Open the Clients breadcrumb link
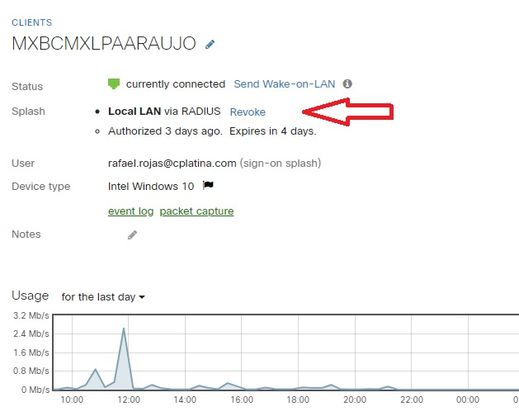The image size is (519, 417). [x=32, y=23]
